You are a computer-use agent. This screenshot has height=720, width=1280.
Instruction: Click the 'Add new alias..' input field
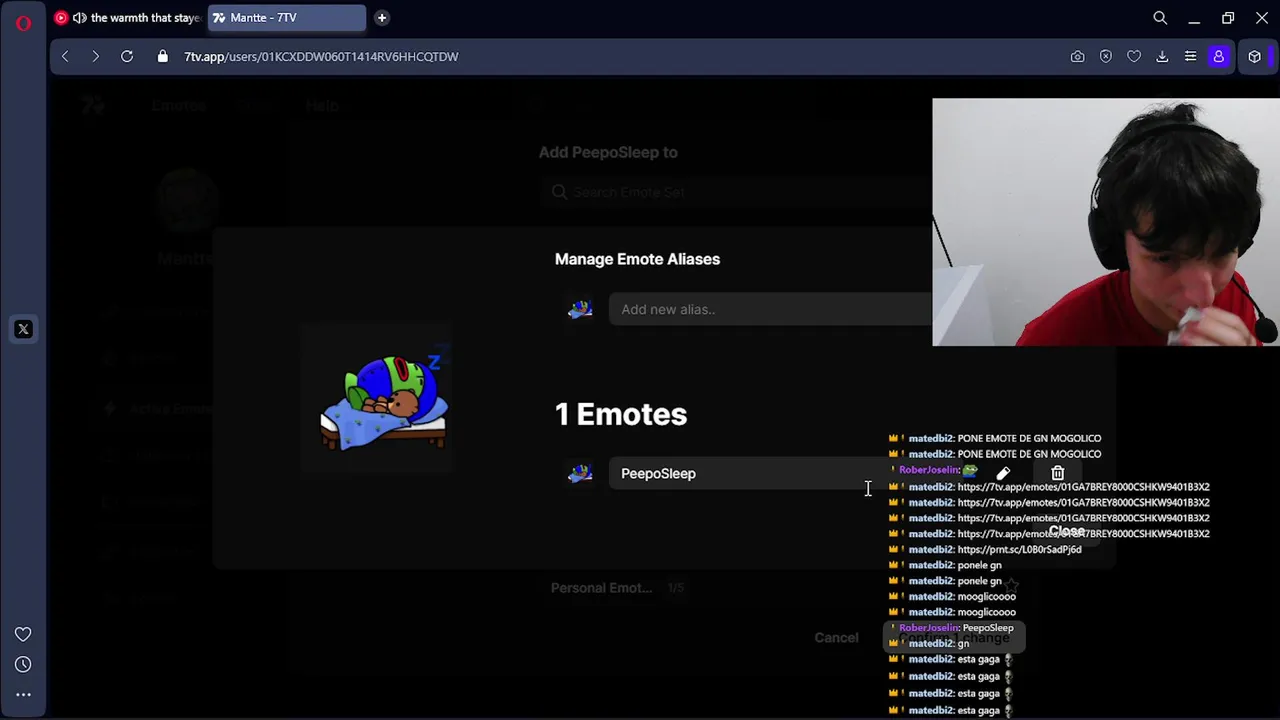pos(770,309)
